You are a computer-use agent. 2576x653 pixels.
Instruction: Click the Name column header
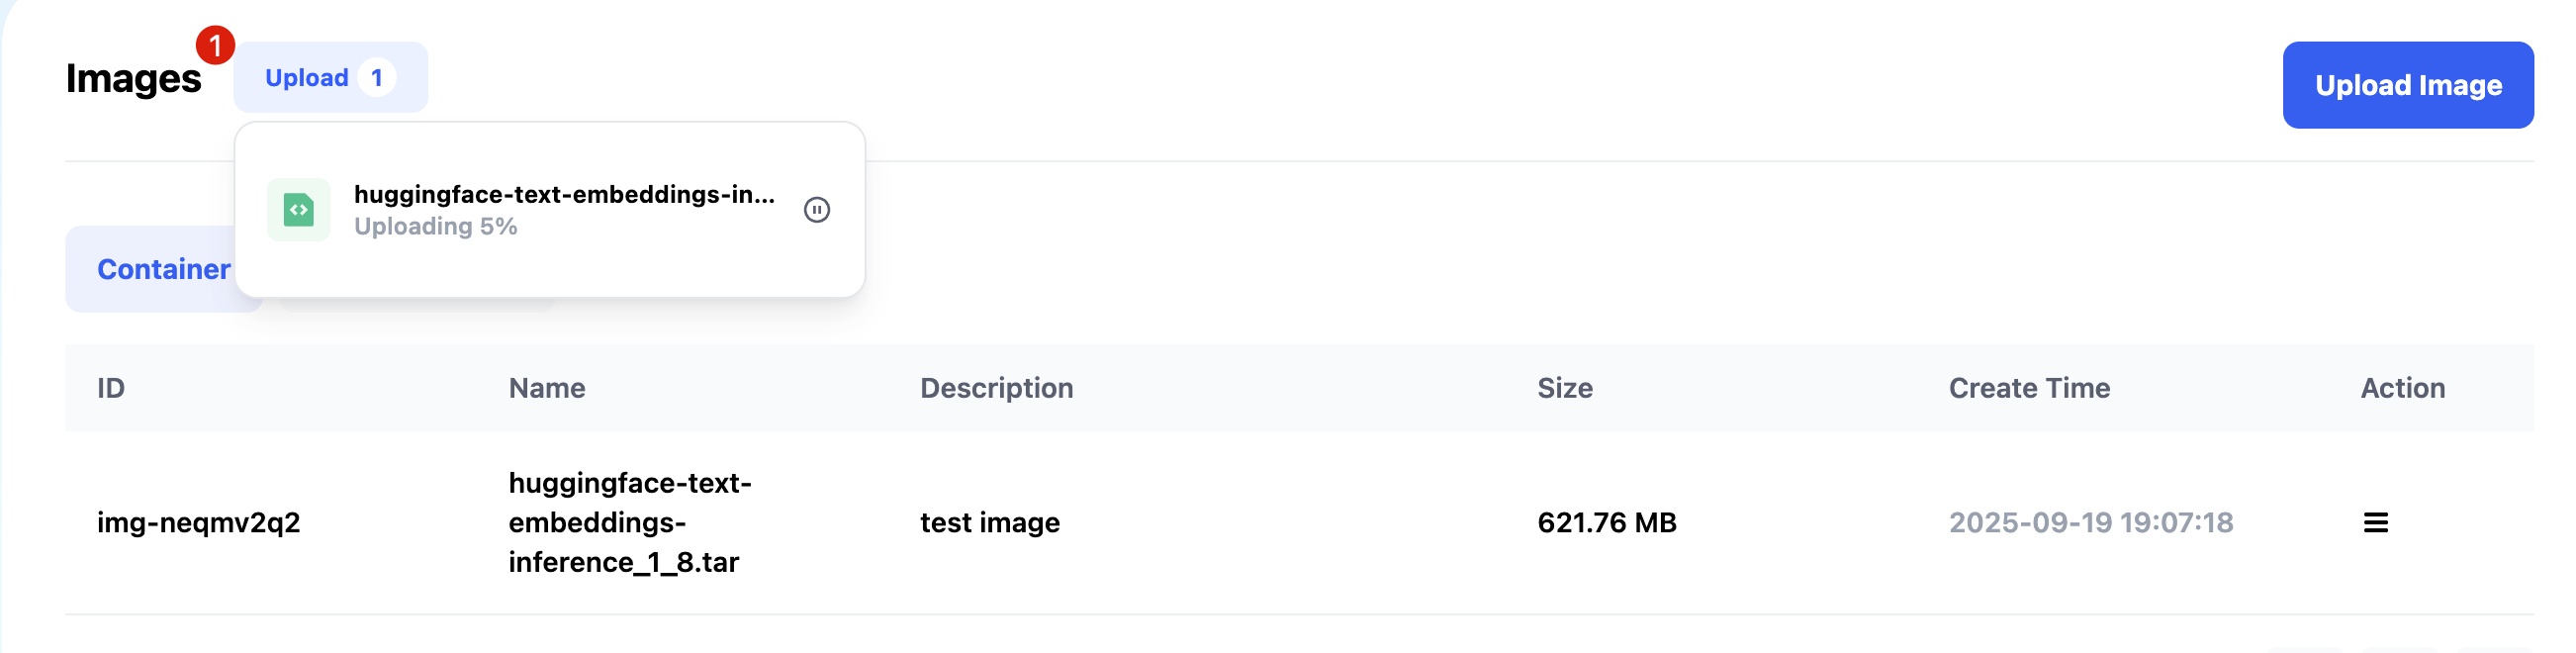click(x=547, y=388)
